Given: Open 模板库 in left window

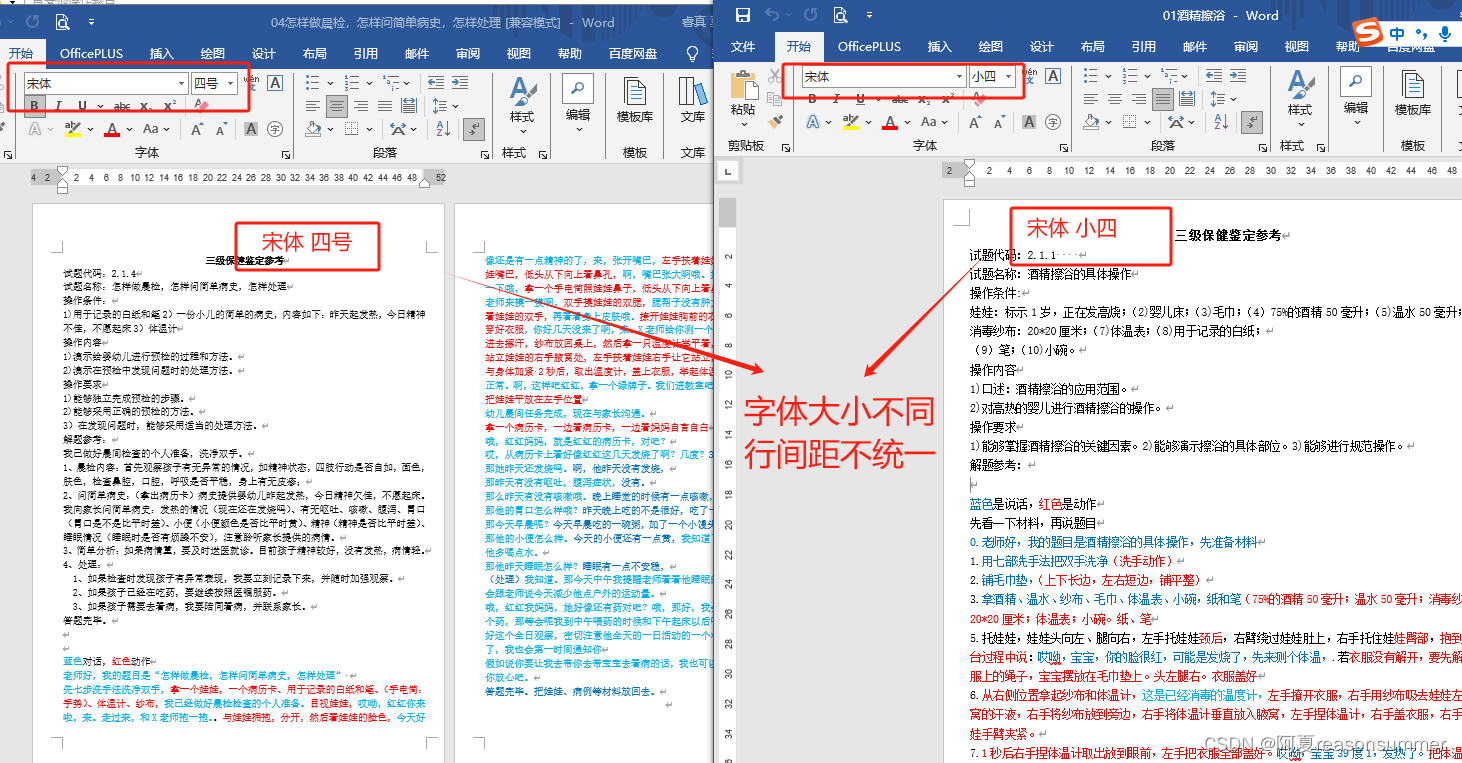Looking at the screenshot, I should tap(634, 99).
